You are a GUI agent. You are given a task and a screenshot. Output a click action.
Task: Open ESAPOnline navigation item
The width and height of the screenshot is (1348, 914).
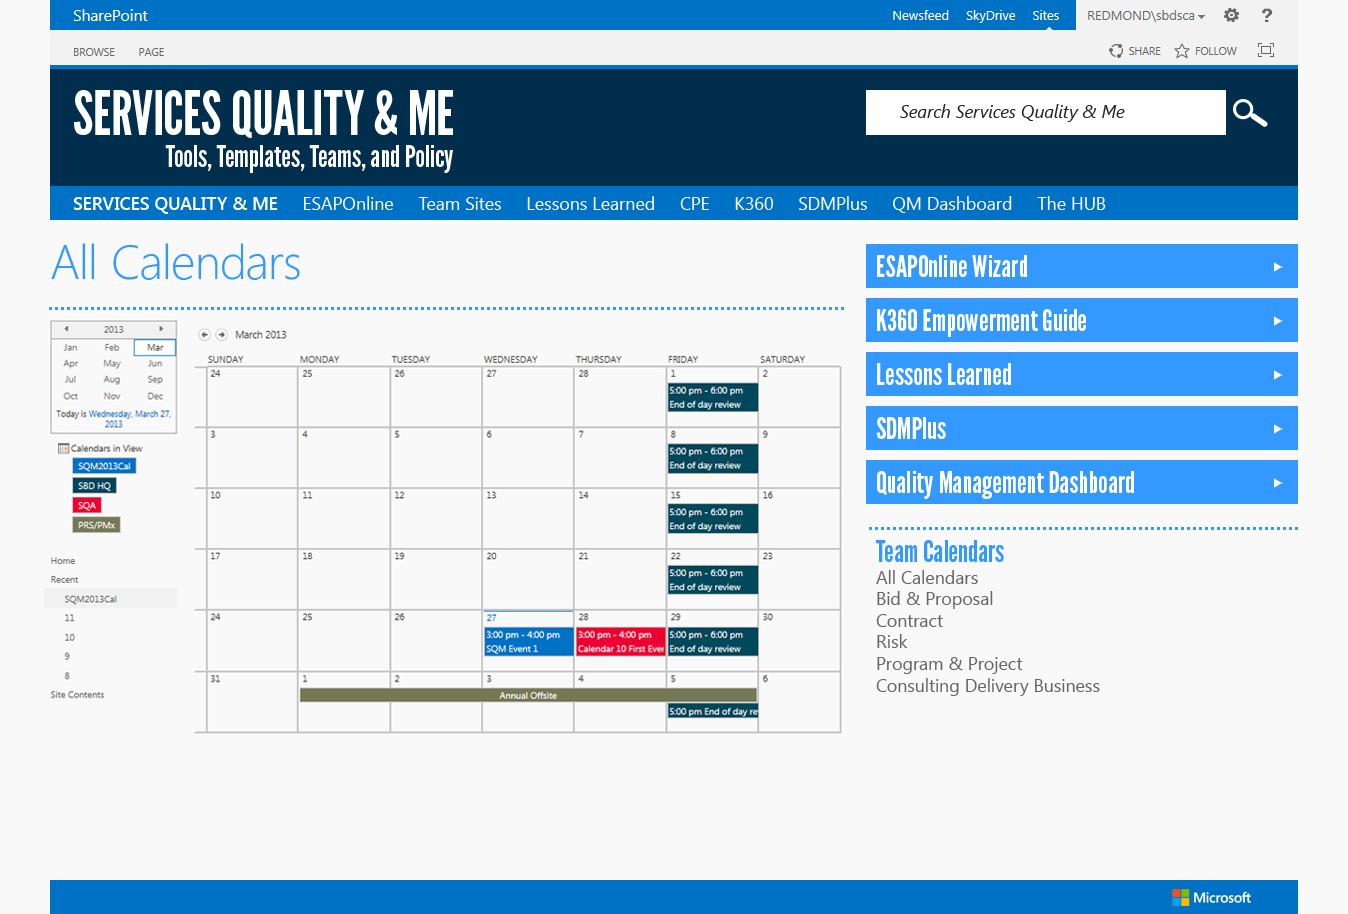coord(348,204)
